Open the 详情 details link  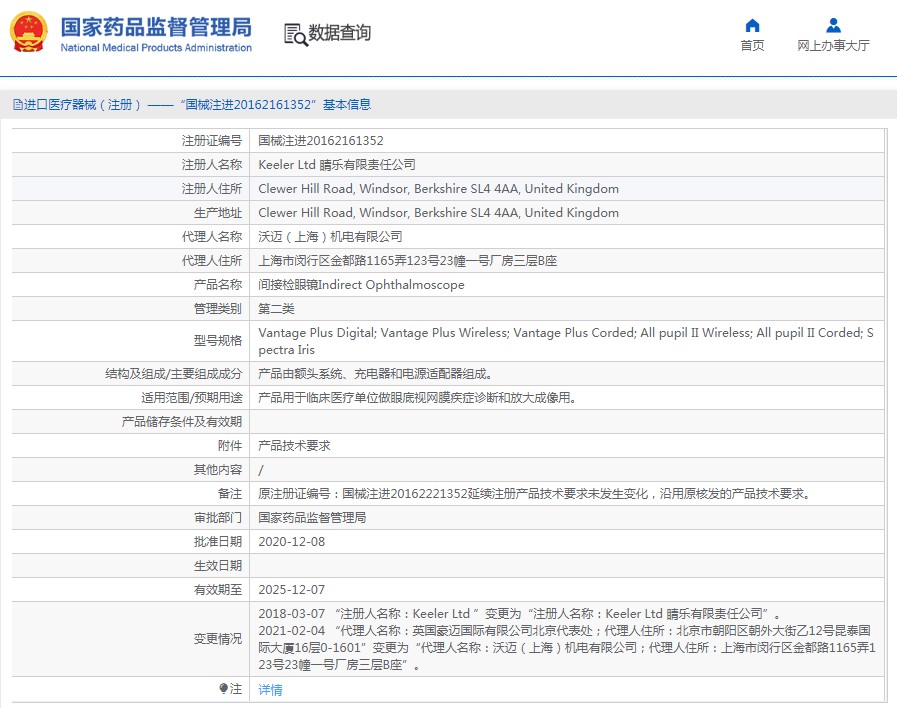coord(270,690)
